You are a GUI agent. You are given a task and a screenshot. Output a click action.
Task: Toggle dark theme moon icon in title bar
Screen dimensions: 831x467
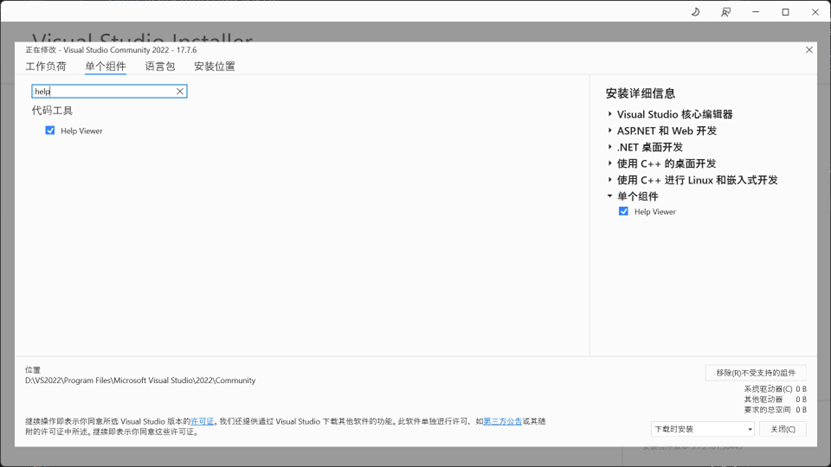(x=695, y=12)
